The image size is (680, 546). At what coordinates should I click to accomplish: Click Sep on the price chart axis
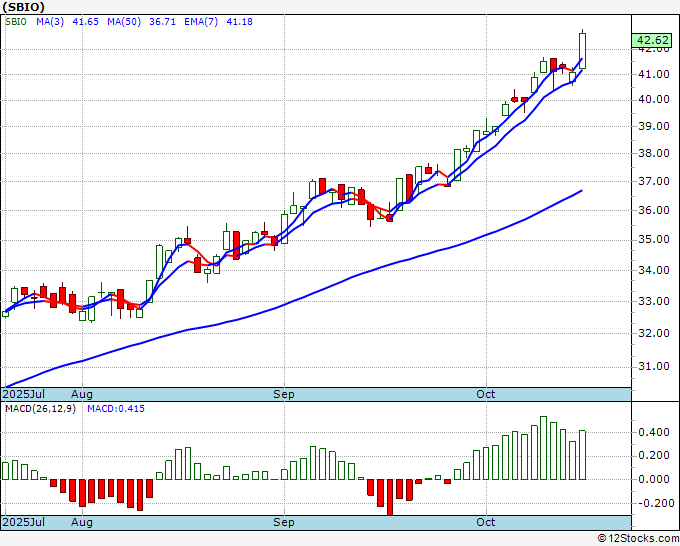click(284, 394)
